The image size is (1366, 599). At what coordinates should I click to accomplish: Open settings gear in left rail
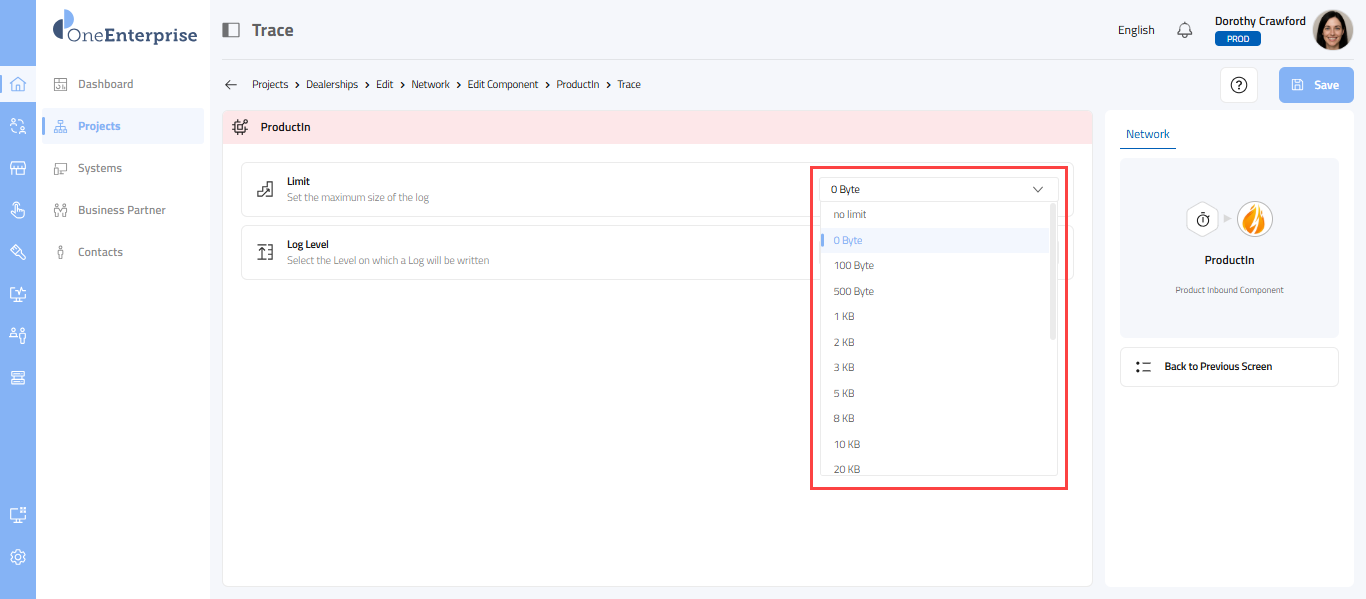pyautogui.click(x=17, y=557)
